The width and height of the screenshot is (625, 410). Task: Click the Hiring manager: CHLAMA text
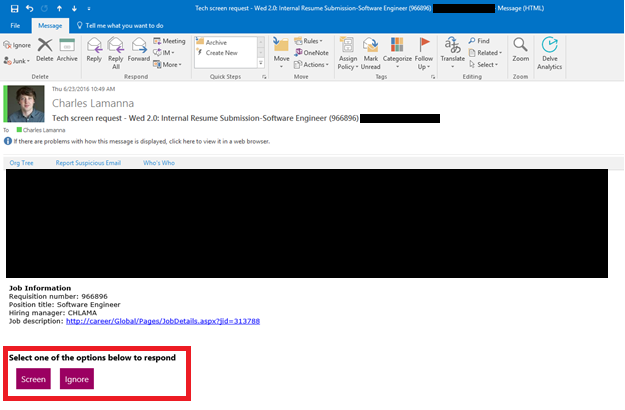[x=53, y=313]
